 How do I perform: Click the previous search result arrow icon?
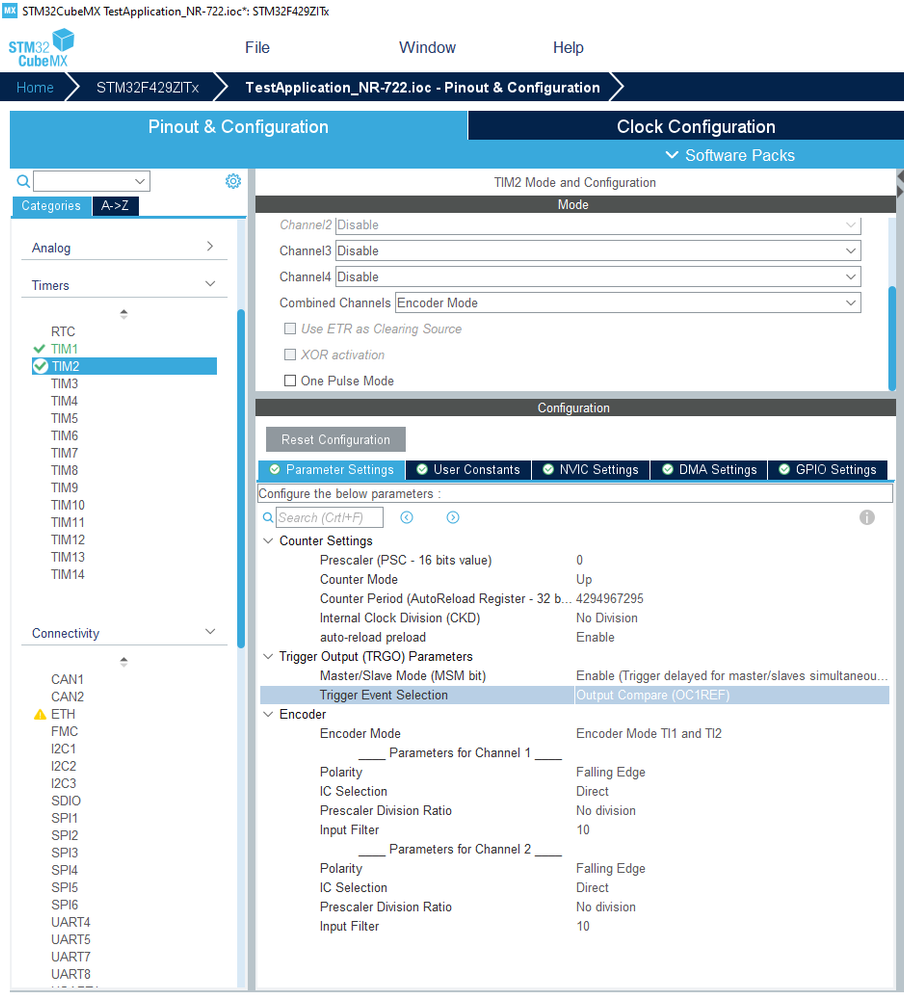(x=406, y=517)
